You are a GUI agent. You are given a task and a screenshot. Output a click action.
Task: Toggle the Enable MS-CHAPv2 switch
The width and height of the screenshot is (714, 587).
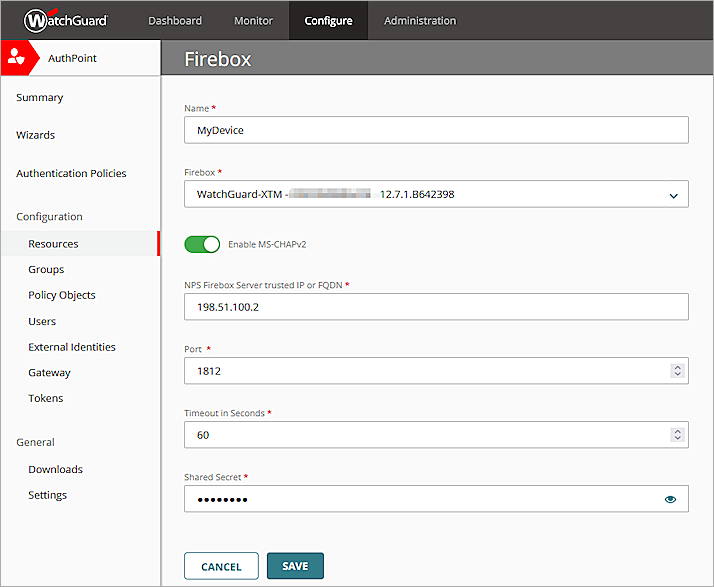202,244
